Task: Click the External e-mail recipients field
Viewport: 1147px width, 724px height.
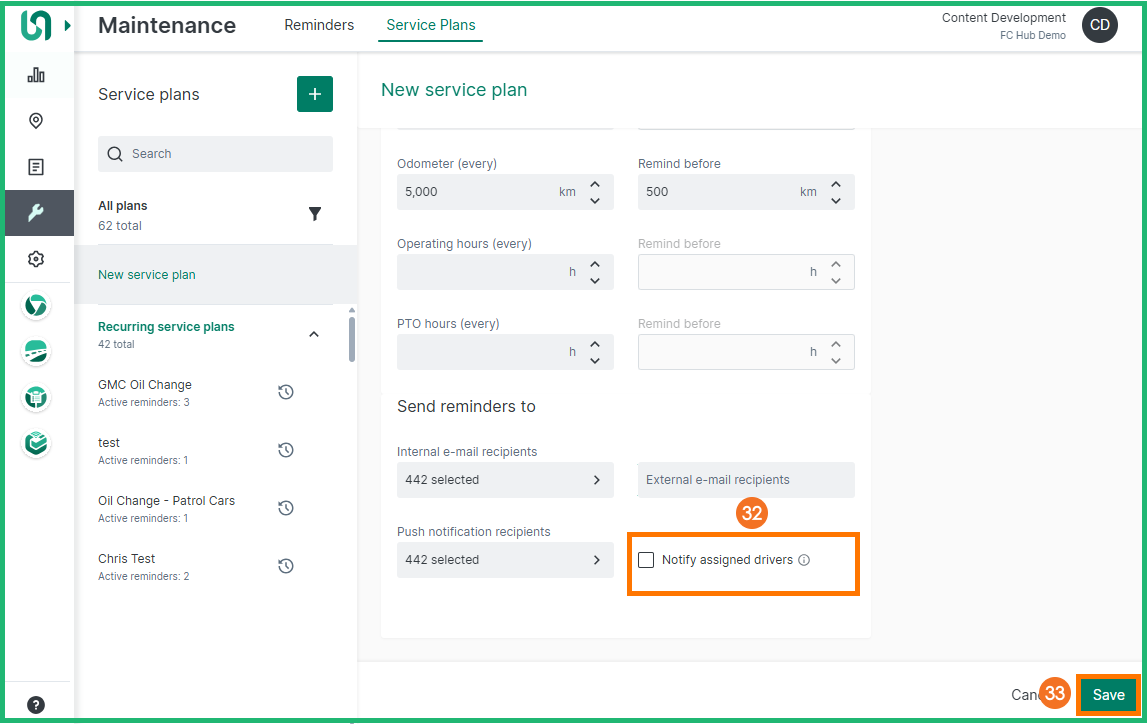Action: pyautogui.click(x=746, y=480)
